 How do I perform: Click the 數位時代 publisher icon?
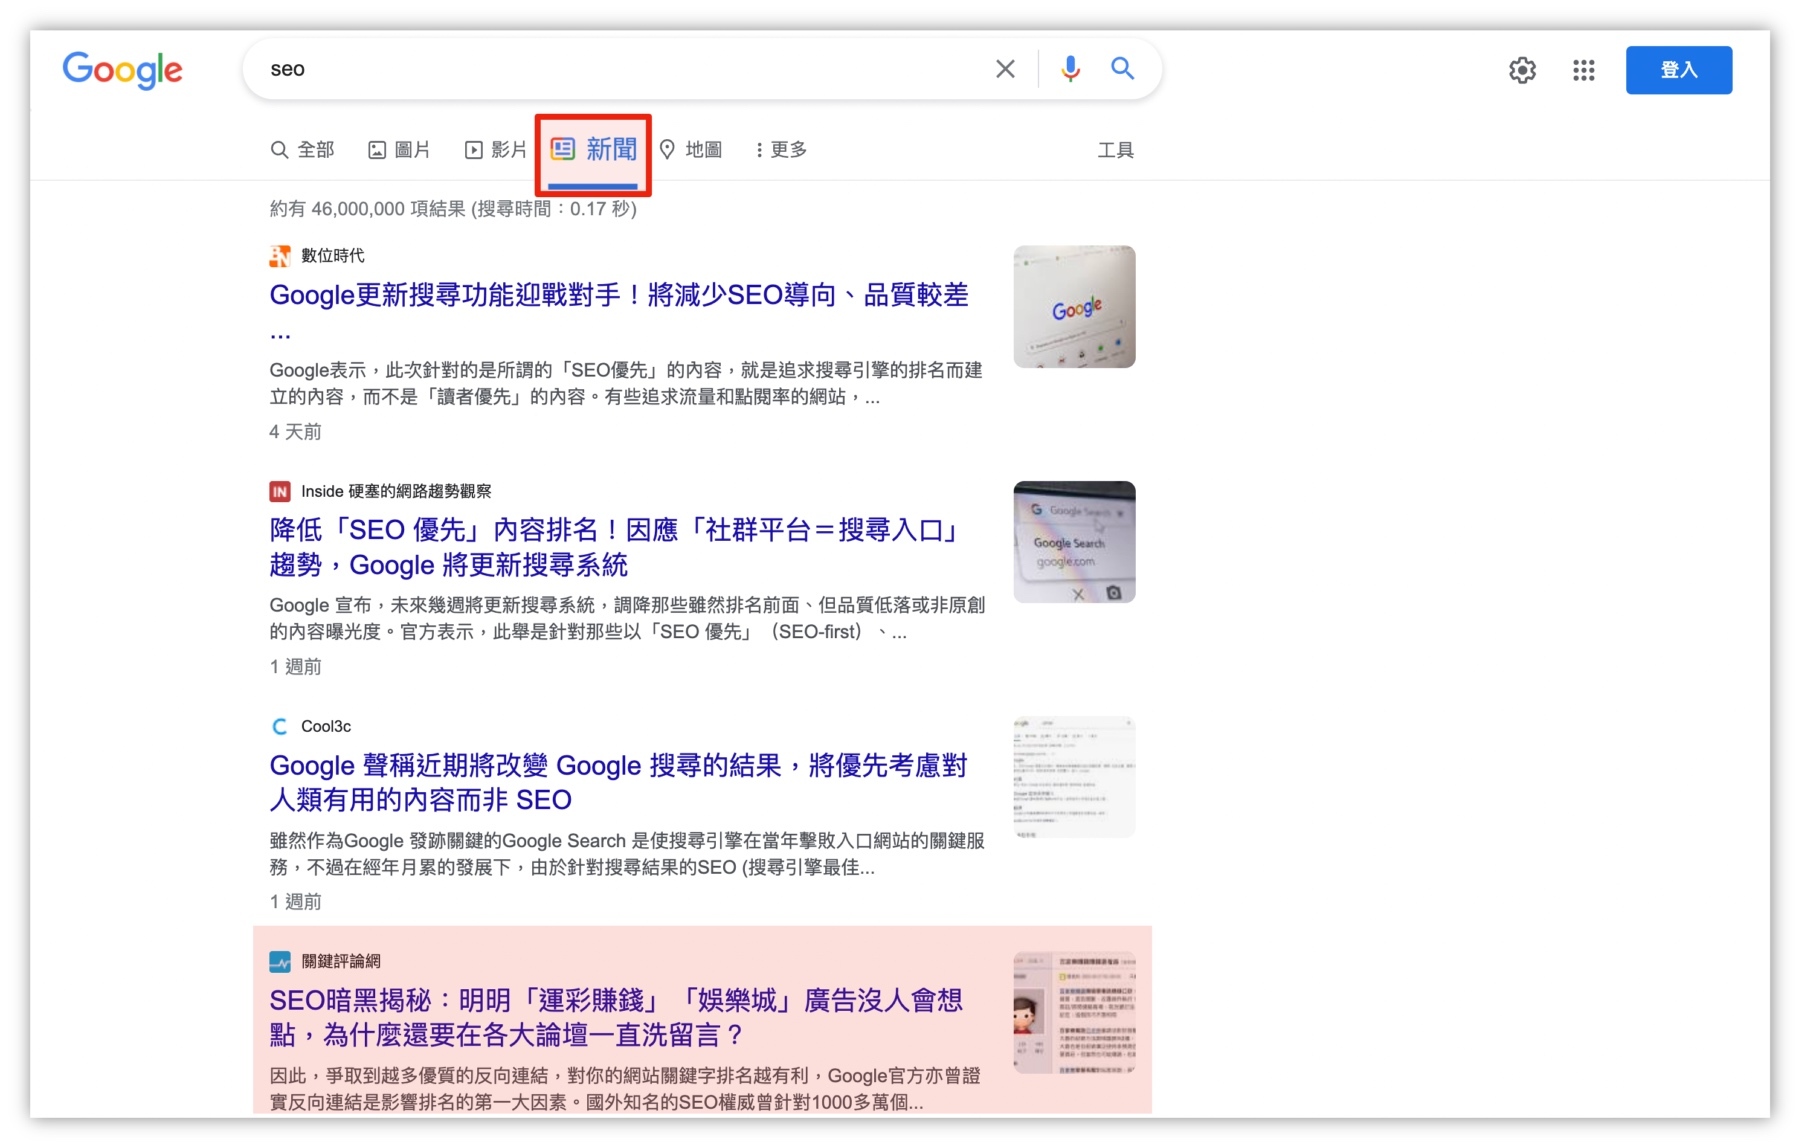tap(279, 255)
